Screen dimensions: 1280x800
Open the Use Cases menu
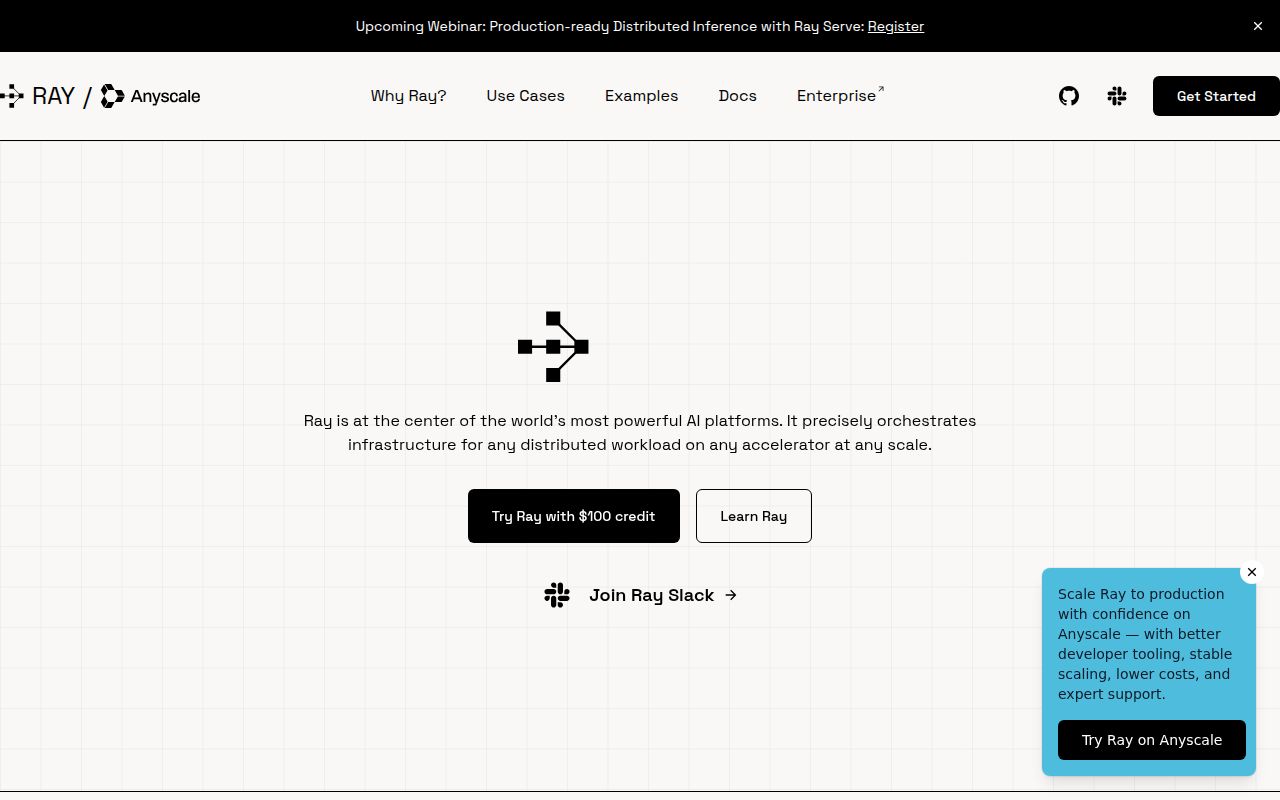point(525,96)
